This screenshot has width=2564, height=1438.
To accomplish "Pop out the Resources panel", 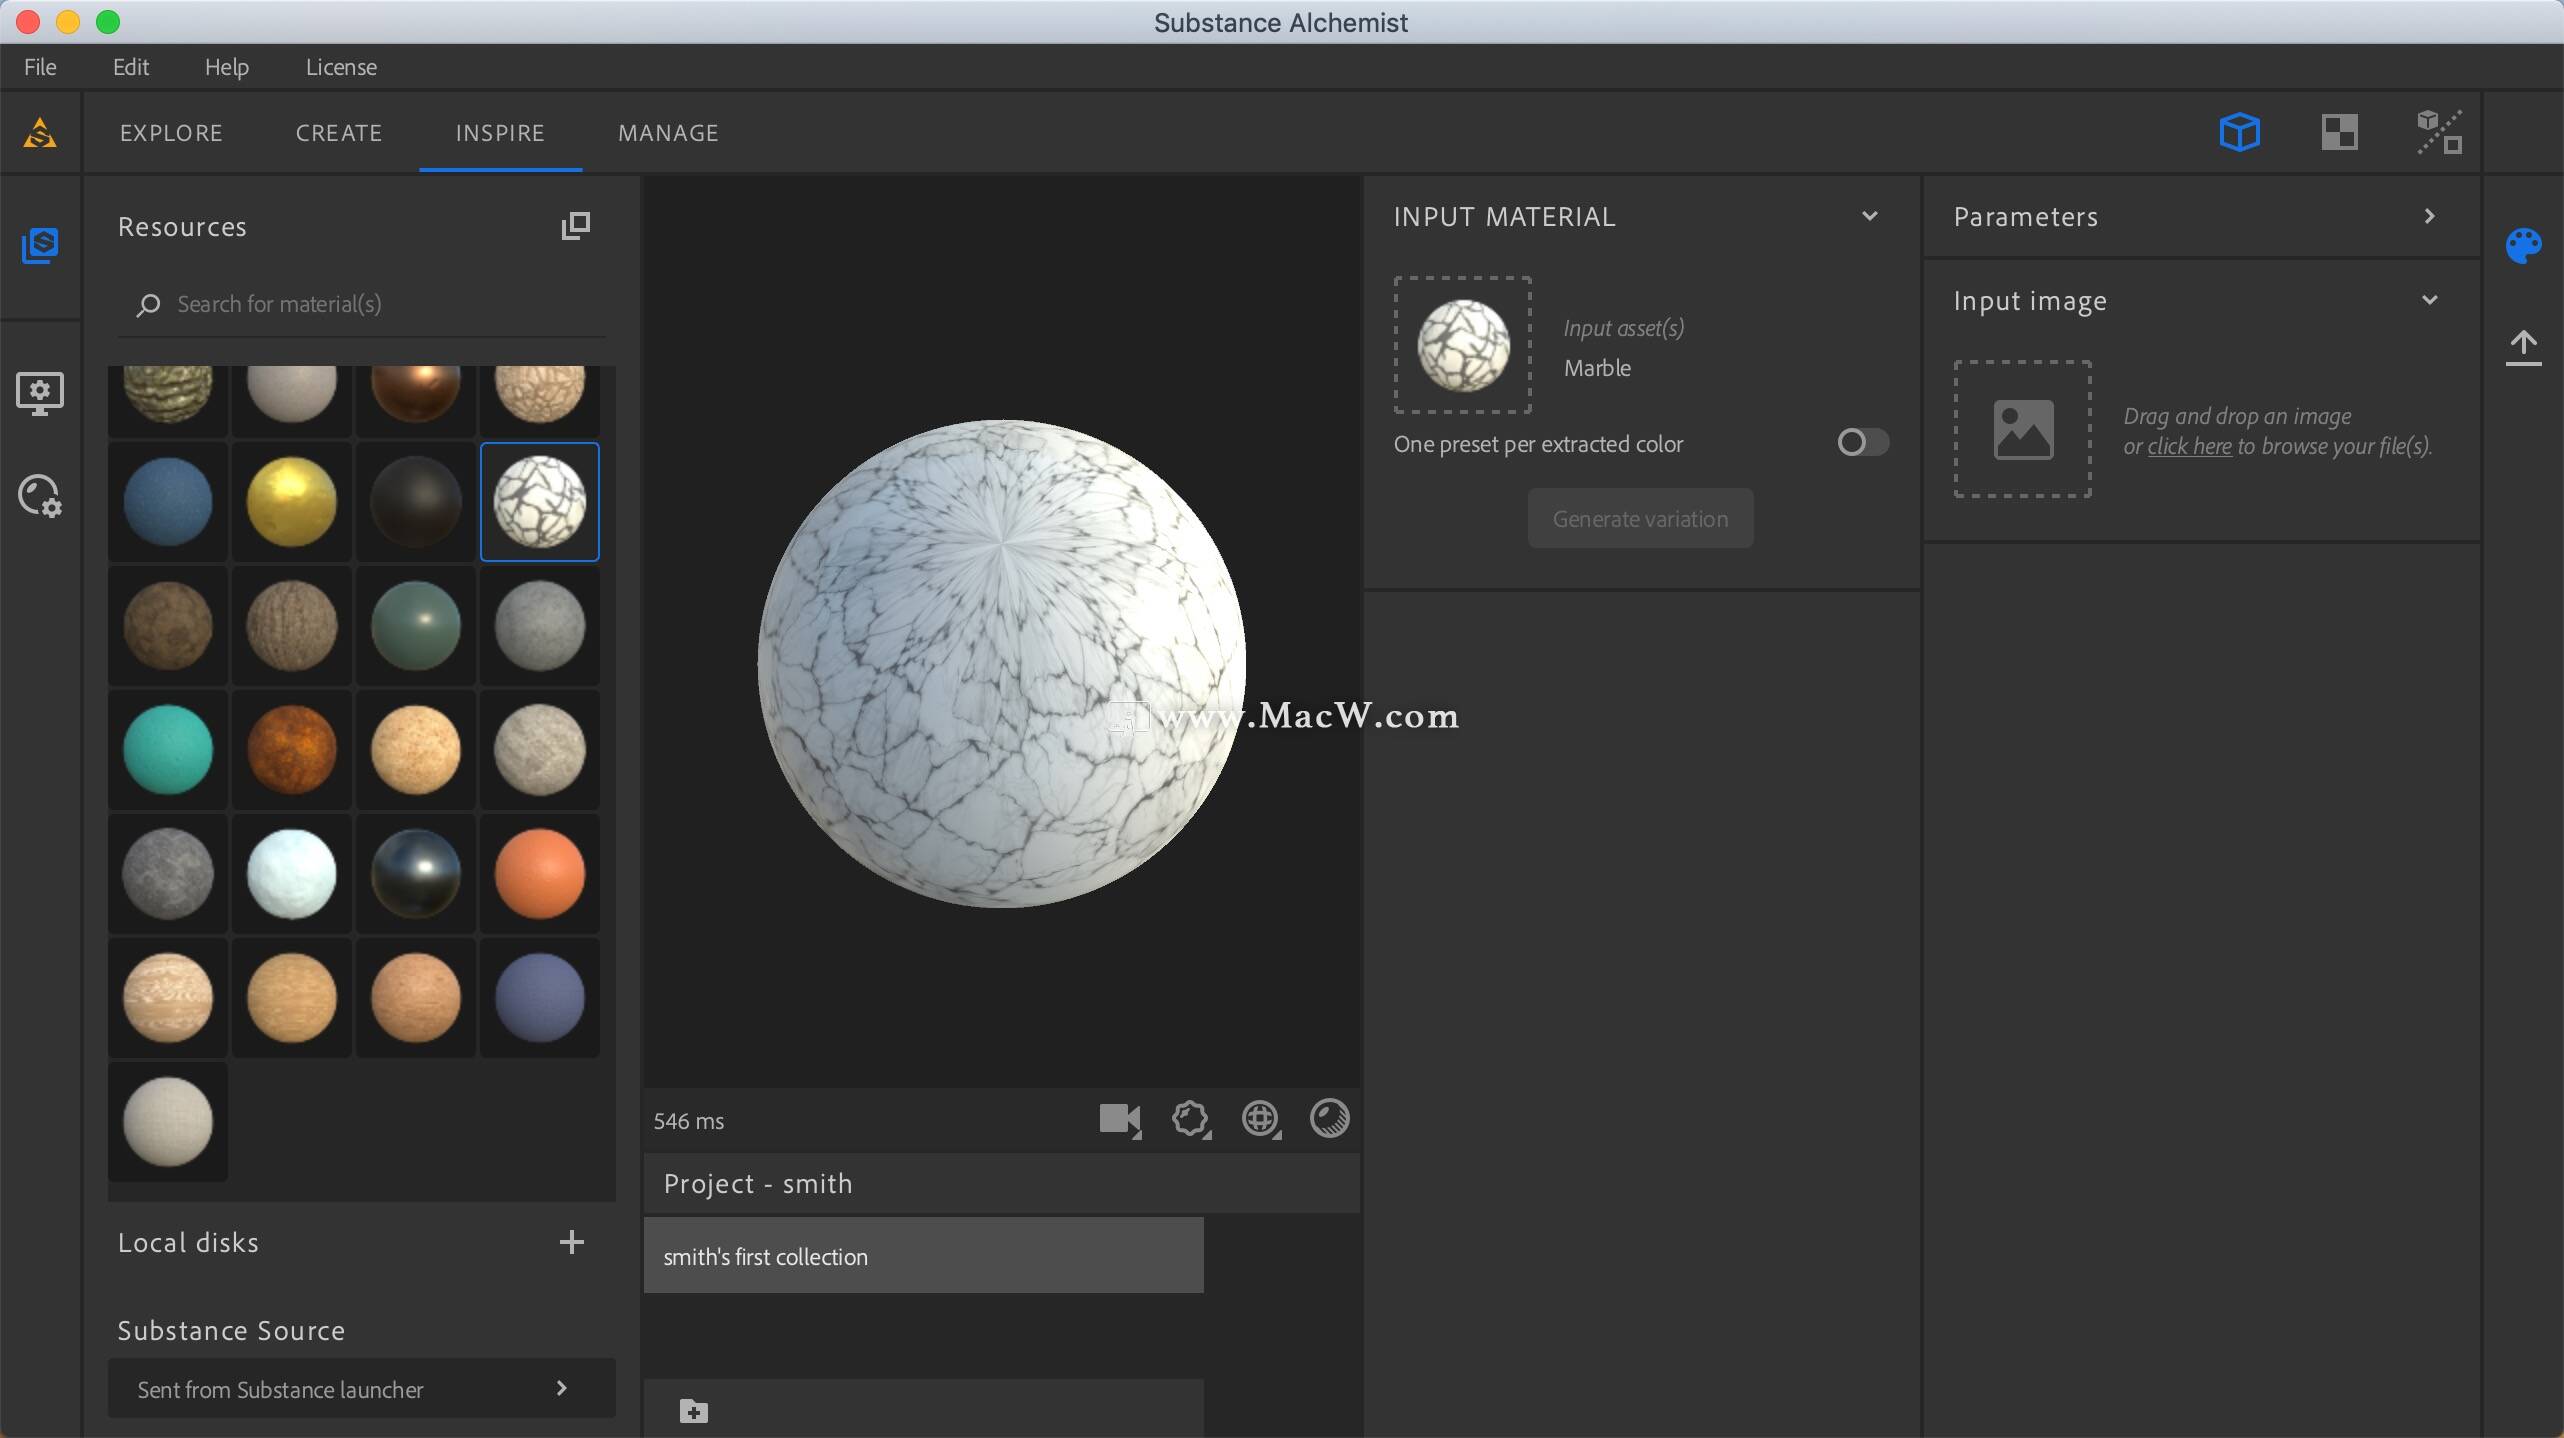I will (x=576, y=226).
